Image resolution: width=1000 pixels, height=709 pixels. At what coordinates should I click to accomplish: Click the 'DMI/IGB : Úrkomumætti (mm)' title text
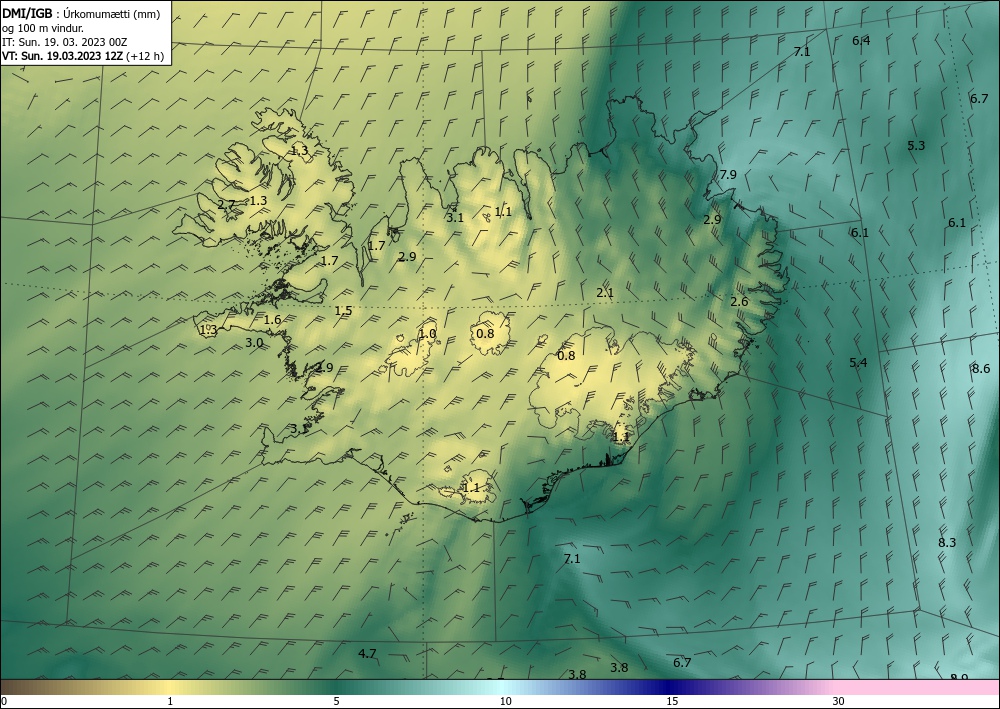pos(81,14)
